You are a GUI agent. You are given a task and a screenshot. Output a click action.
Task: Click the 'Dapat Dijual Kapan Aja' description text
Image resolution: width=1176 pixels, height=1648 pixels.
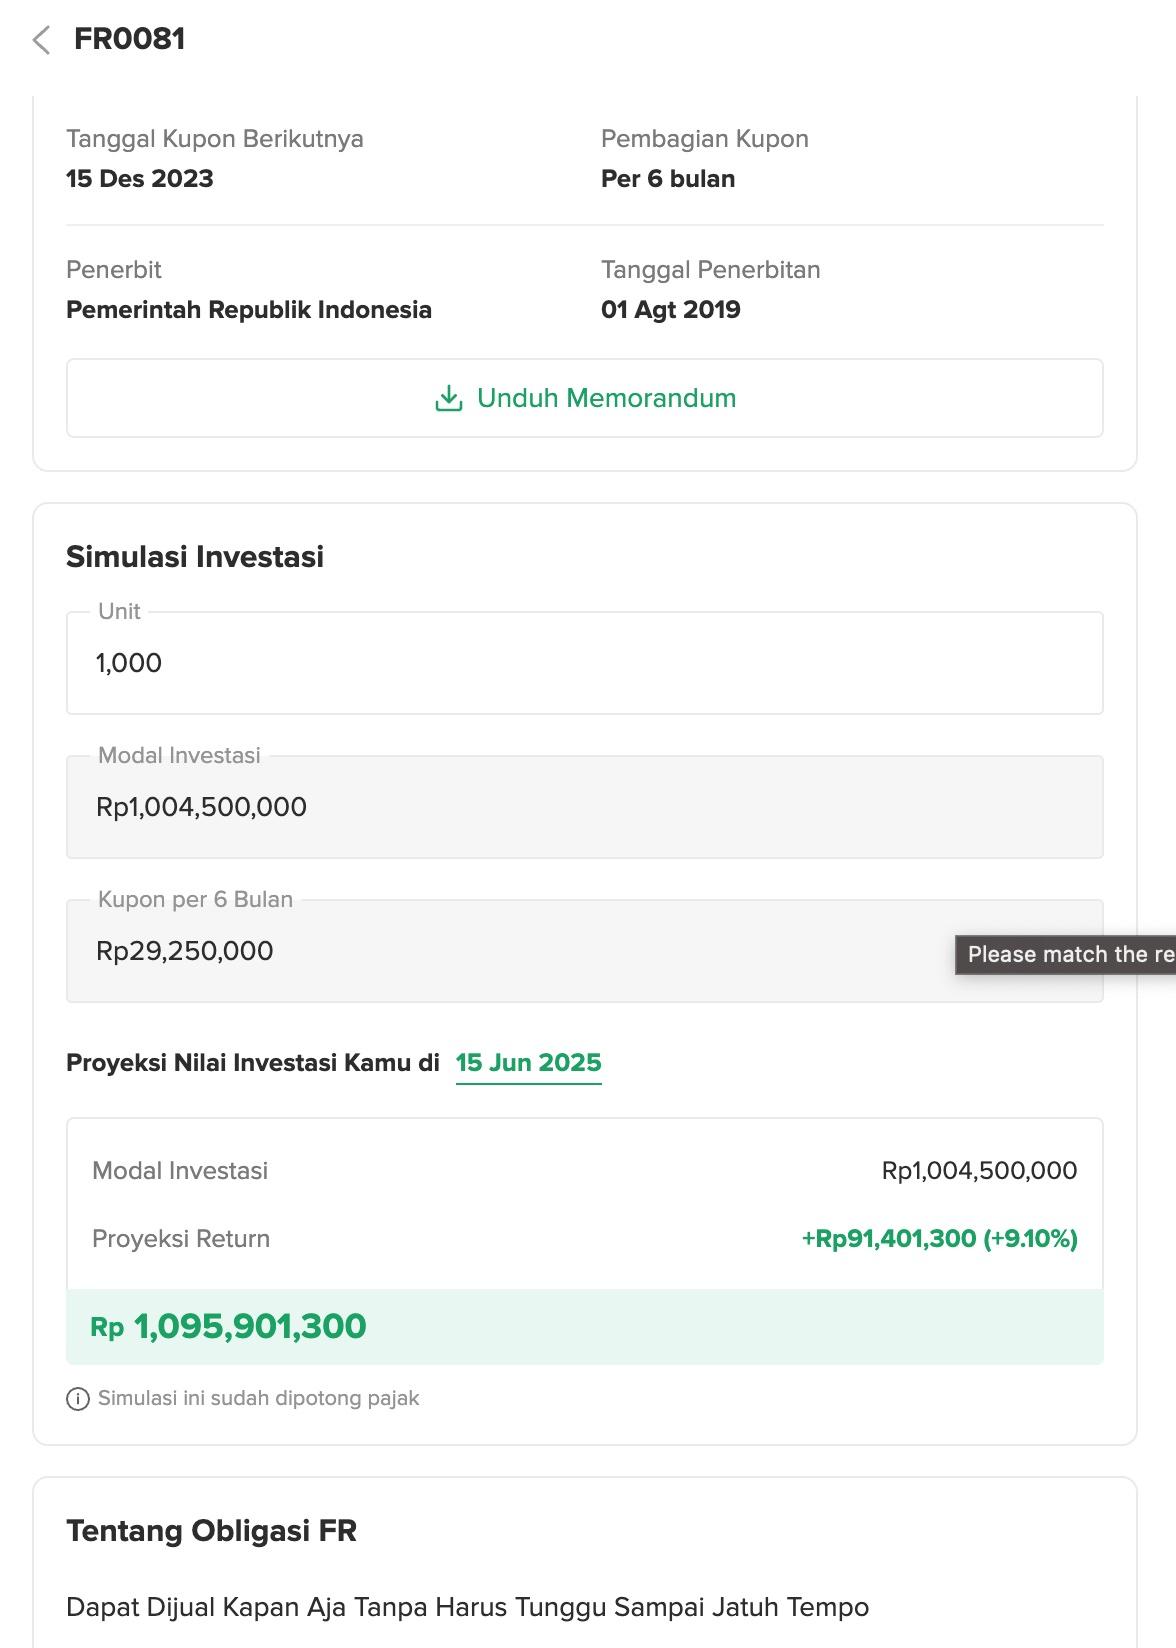[468, 1608]
